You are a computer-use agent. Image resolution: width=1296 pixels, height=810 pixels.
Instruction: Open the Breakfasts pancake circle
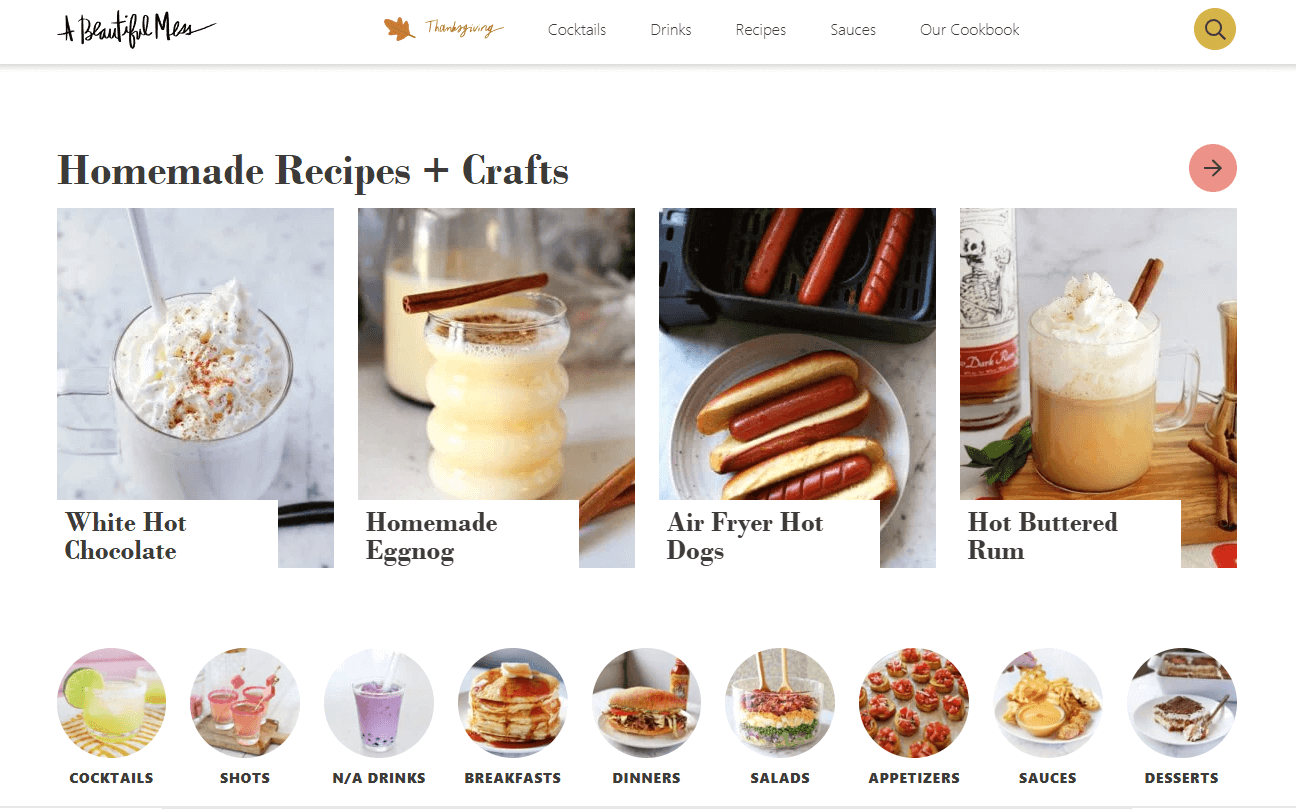[x=513, y=703]
